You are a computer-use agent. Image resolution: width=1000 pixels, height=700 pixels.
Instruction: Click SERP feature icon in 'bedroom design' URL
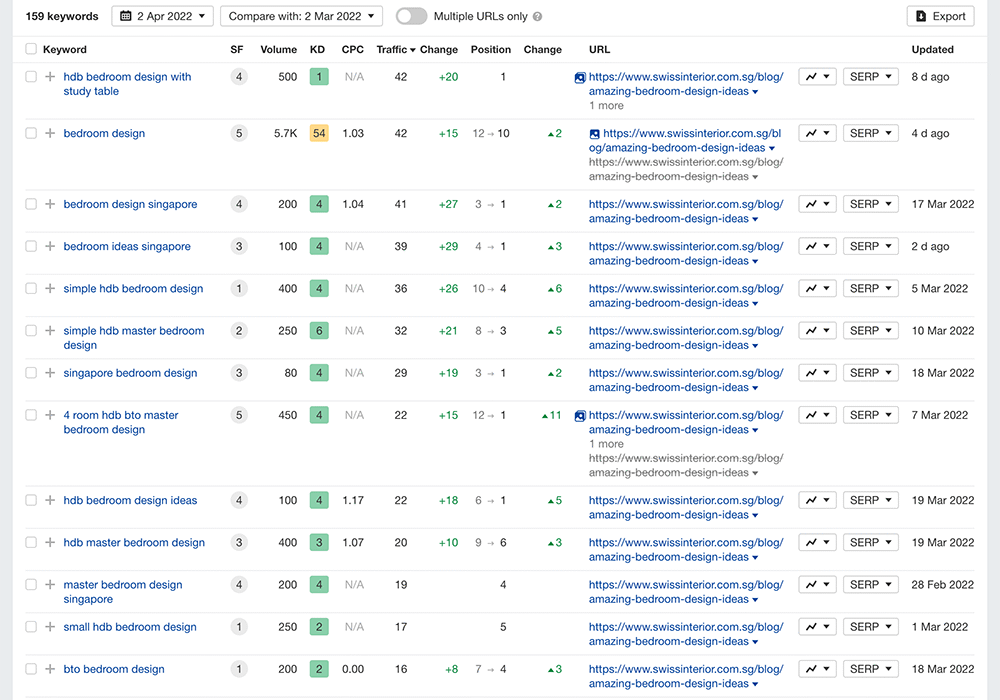pos(595,134)
